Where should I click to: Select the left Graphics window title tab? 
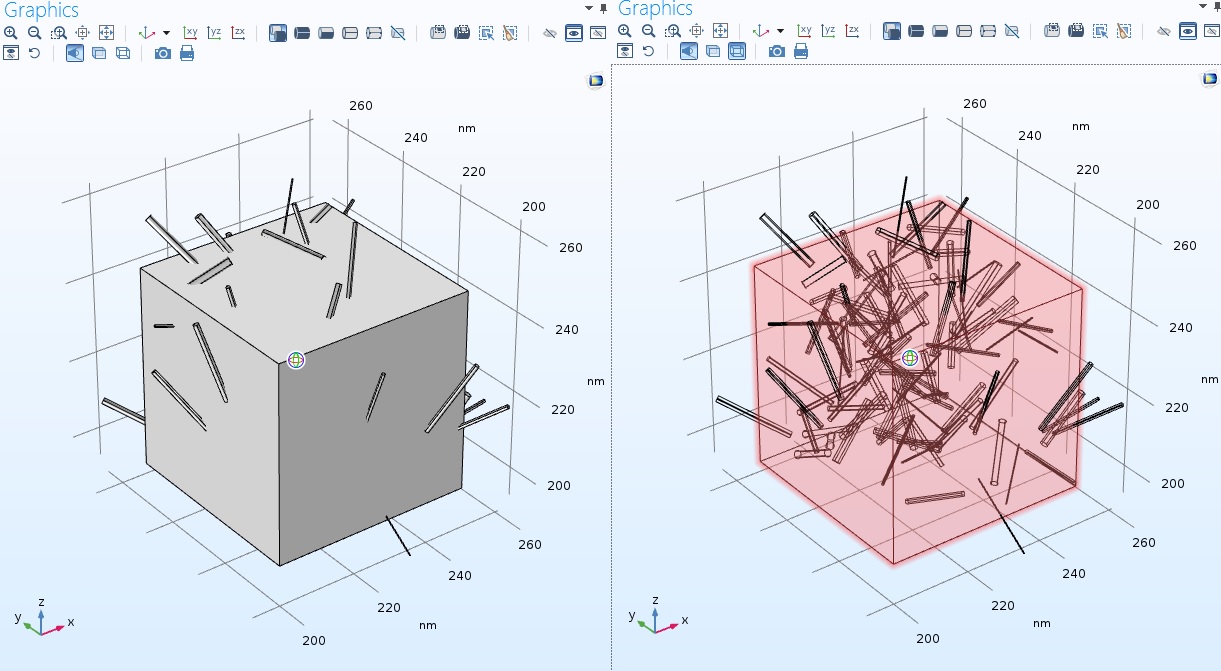41,10
